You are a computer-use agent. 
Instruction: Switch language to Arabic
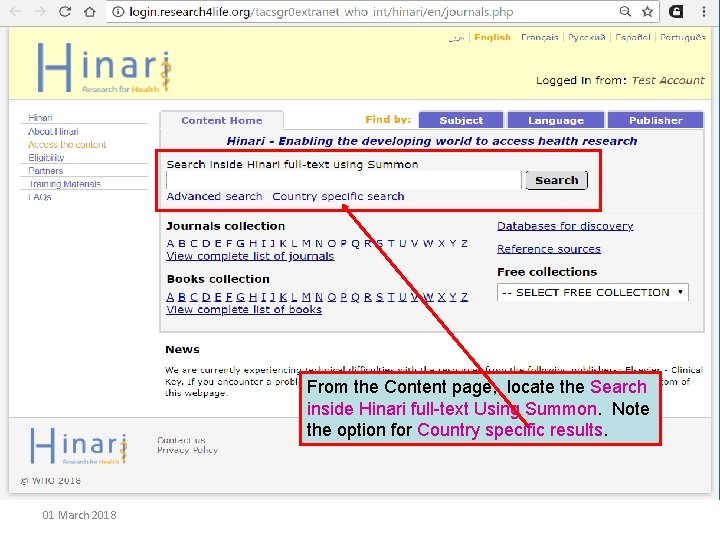coord(456,38)
